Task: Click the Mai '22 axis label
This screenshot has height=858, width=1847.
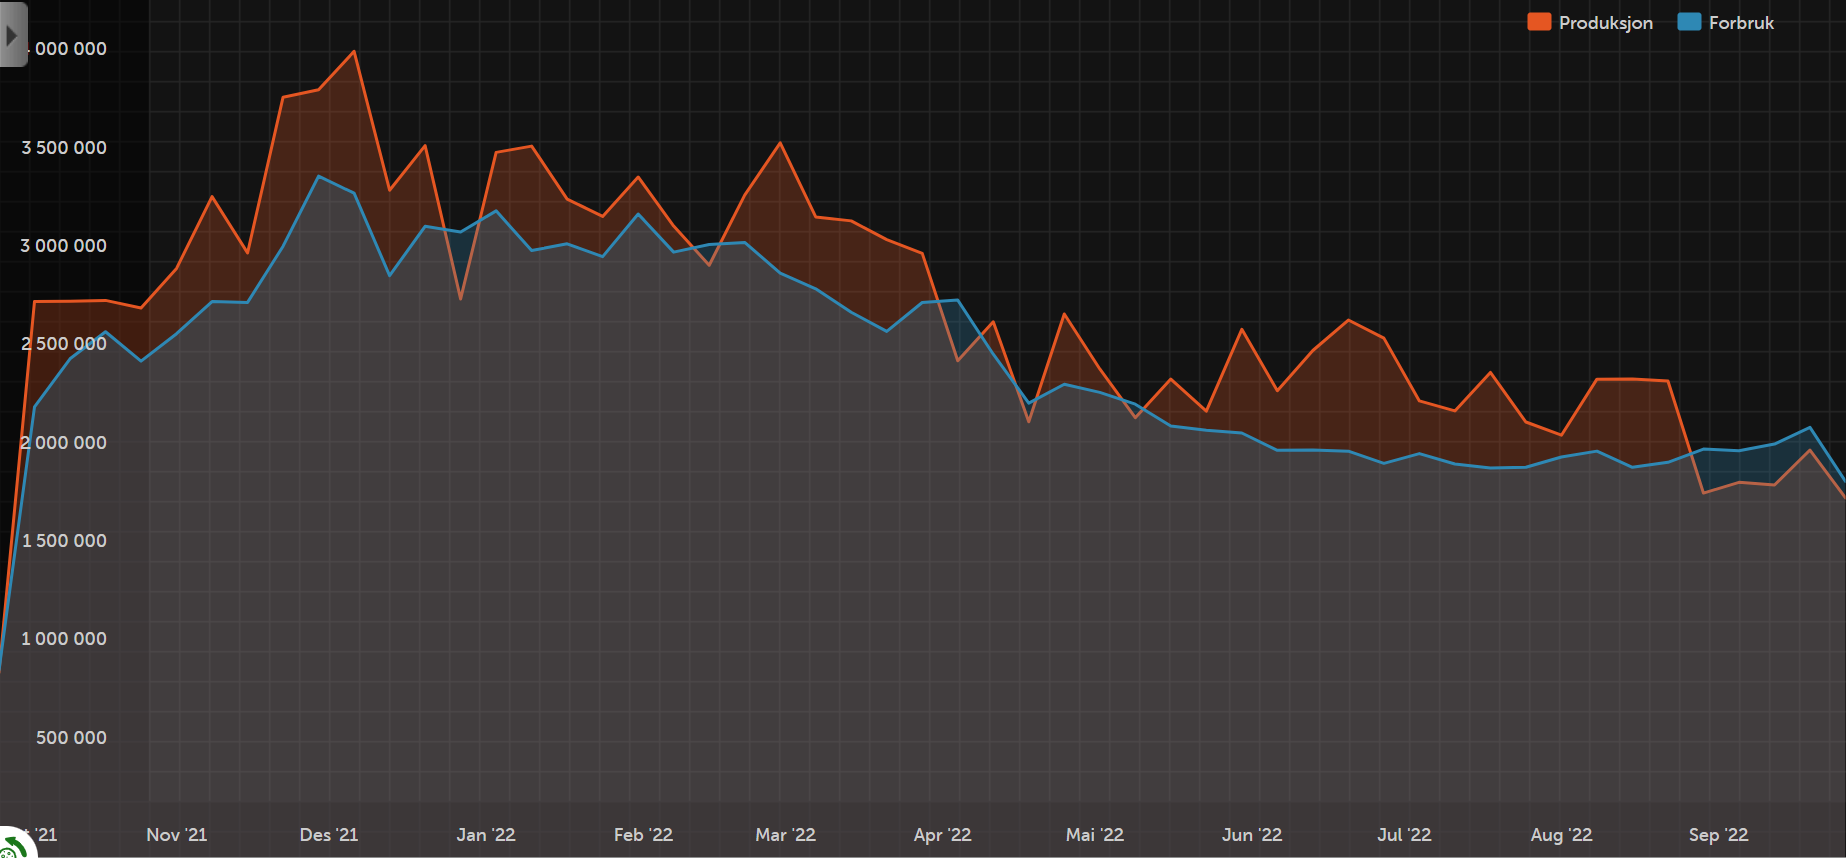Action: tap(1095, 834)
